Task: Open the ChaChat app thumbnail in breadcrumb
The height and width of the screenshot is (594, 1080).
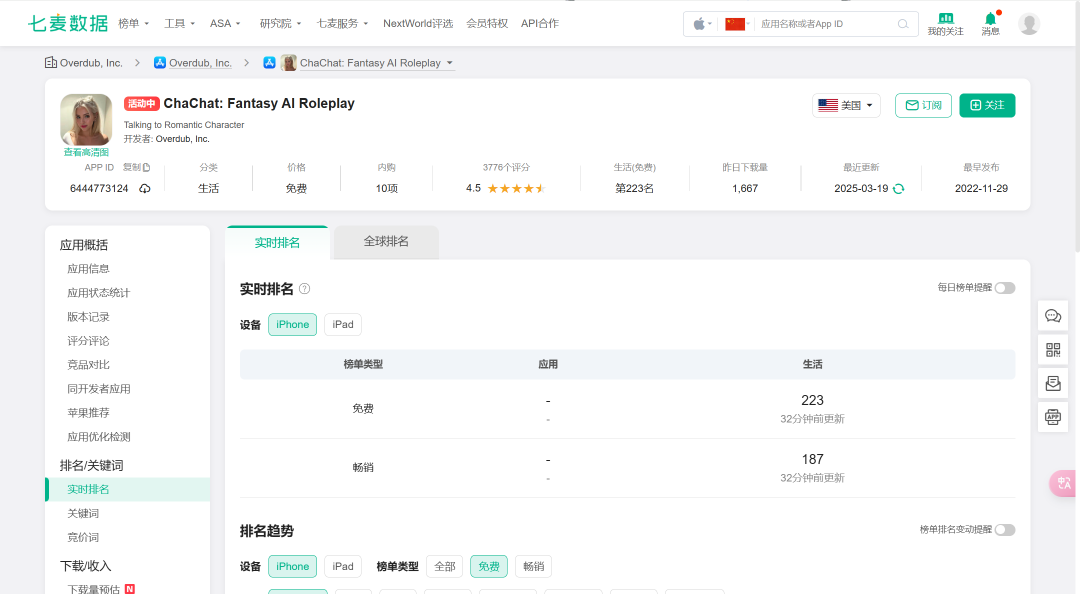Action: [x=289, y=63]
